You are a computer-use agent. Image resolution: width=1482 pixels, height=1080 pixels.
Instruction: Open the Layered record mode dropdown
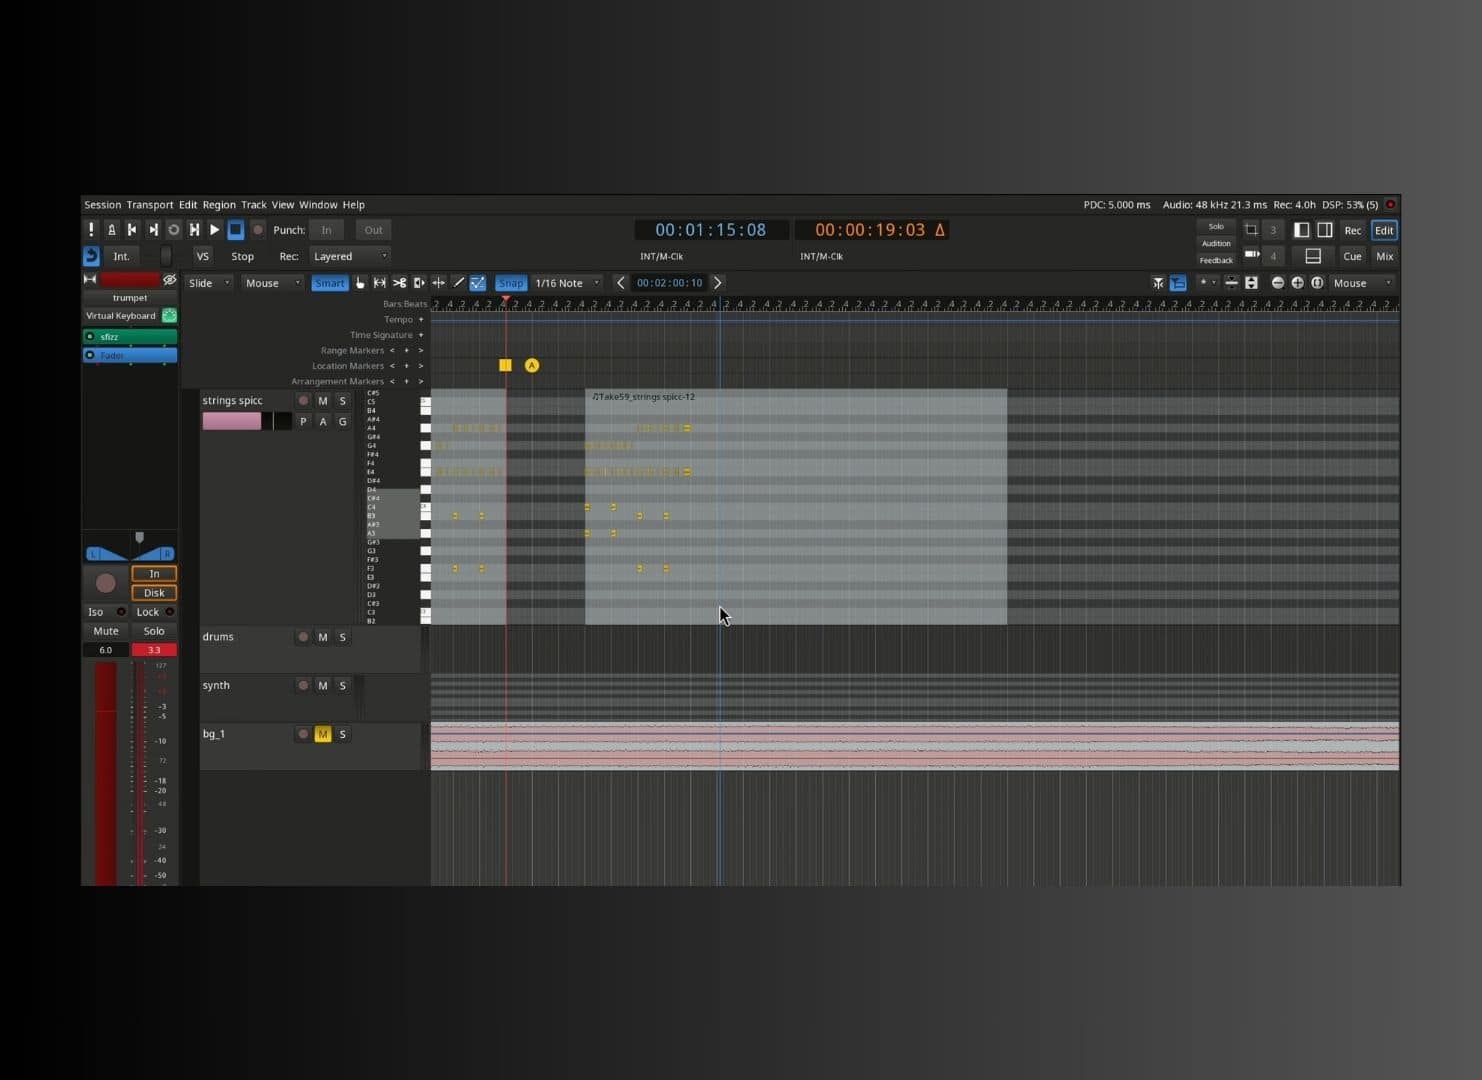pos(349,257)
